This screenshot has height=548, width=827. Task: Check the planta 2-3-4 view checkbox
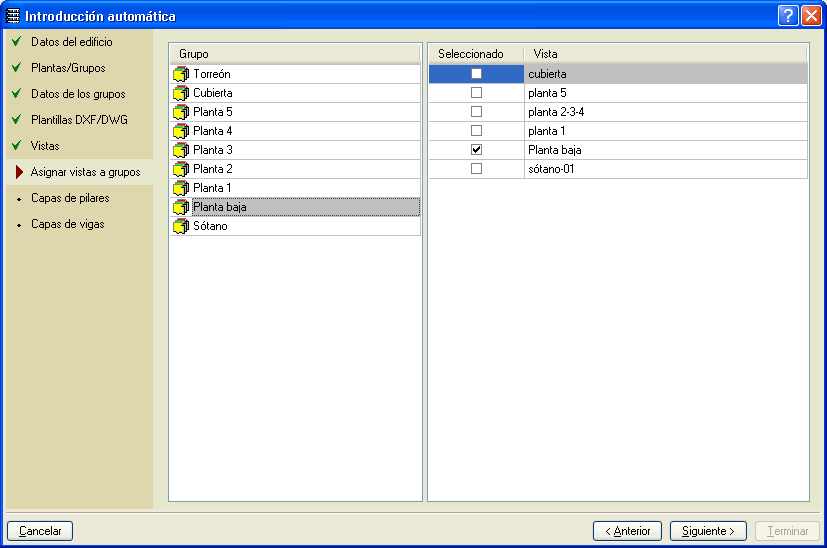point(476,112)
